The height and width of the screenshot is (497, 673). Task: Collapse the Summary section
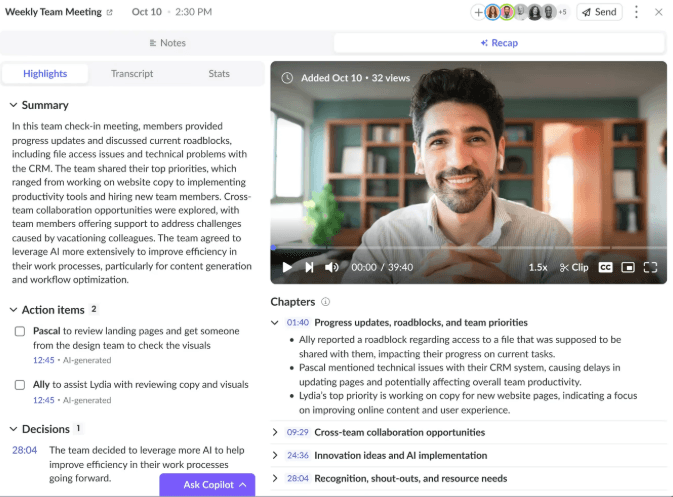pos(13,105)
